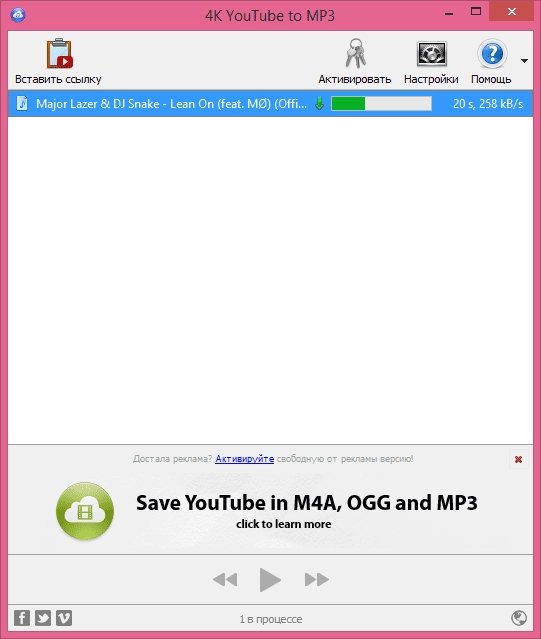Click the globe icon in the status bar
This screenshot has height=639, width=541.
pos(519,618)
